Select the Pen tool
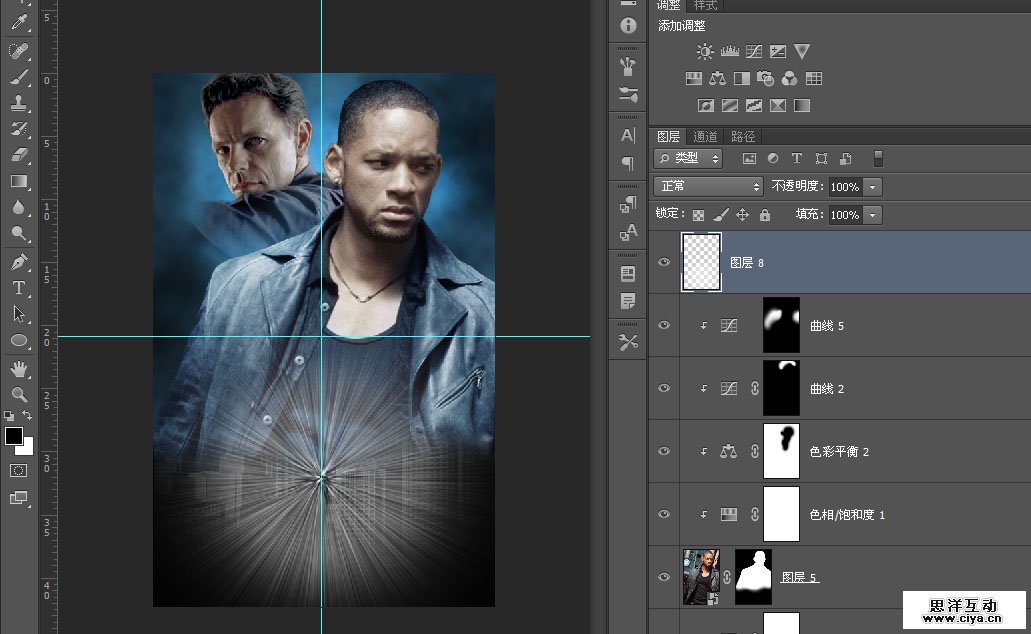Screen dimensions: 1031x634 (19, 261)
